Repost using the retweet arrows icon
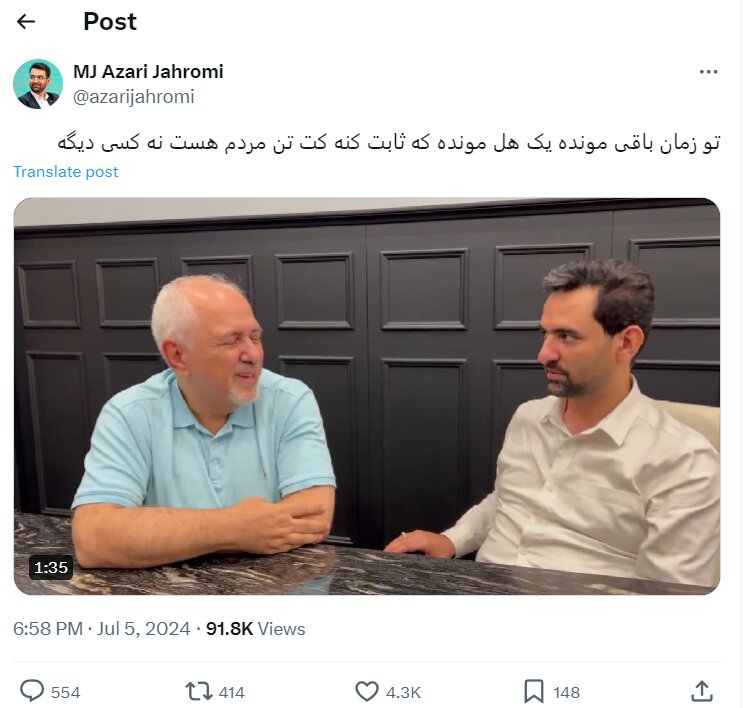Screen dimensions: 743x708 click(199, 691)
